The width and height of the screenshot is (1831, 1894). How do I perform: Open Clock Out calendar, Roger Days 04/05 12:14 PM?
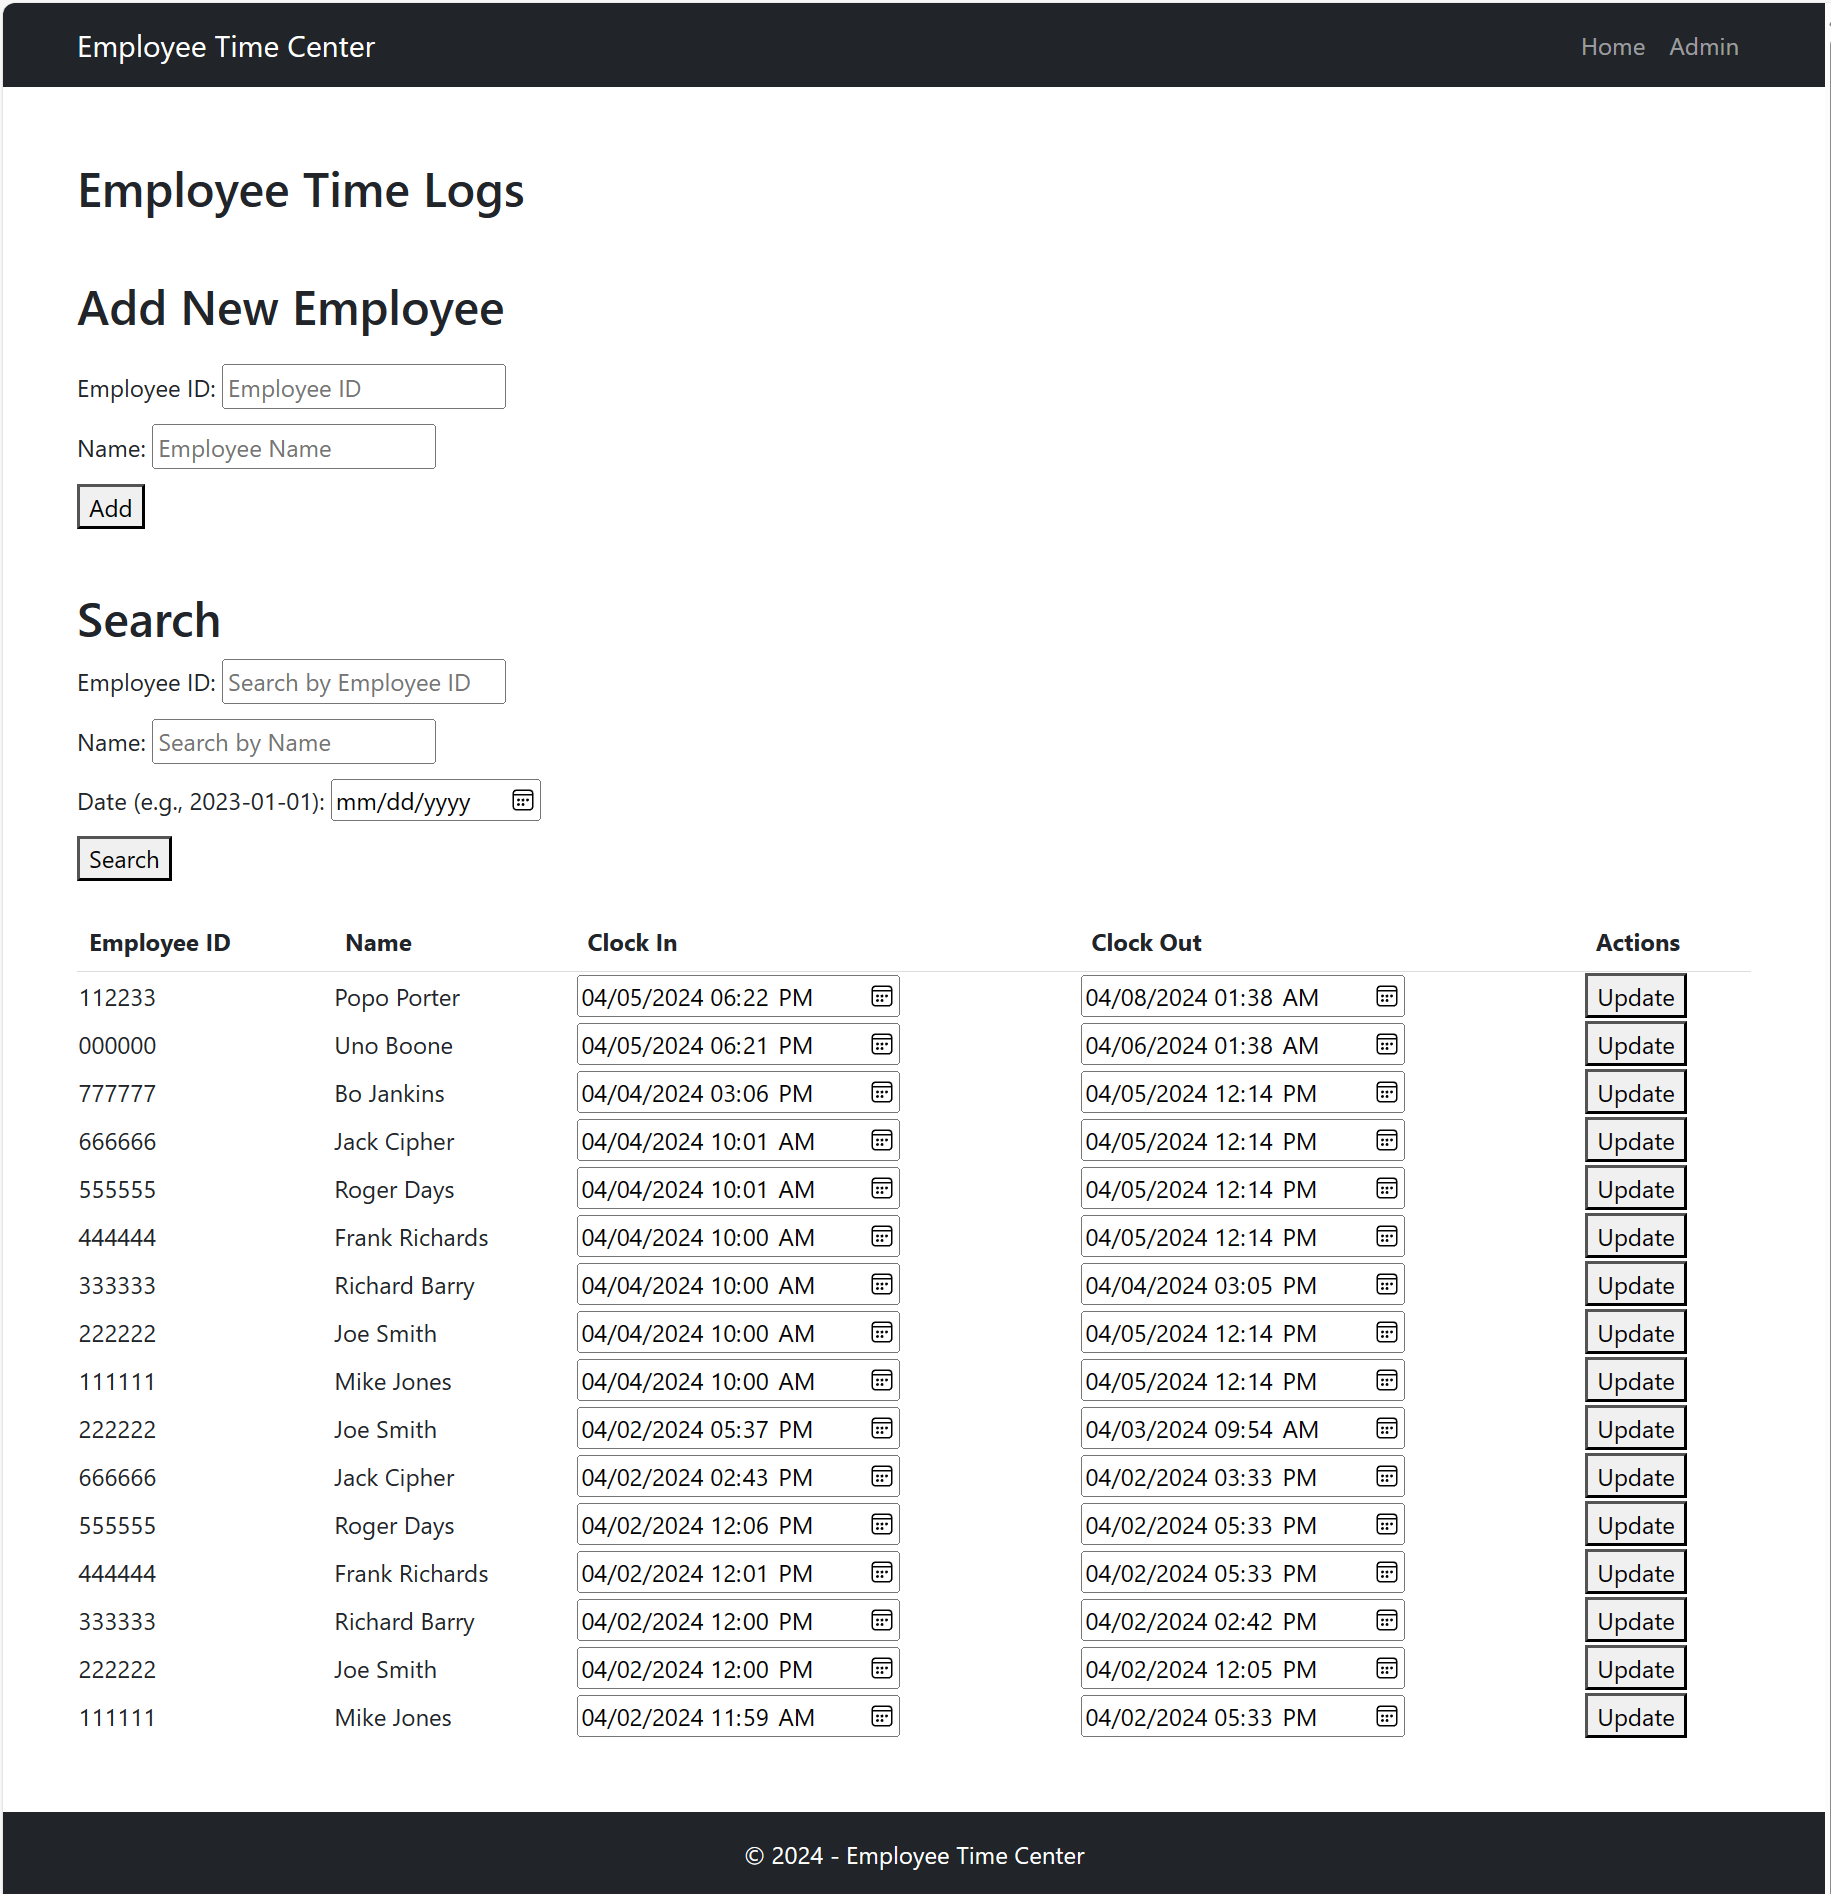[x=1387, y=1188]
